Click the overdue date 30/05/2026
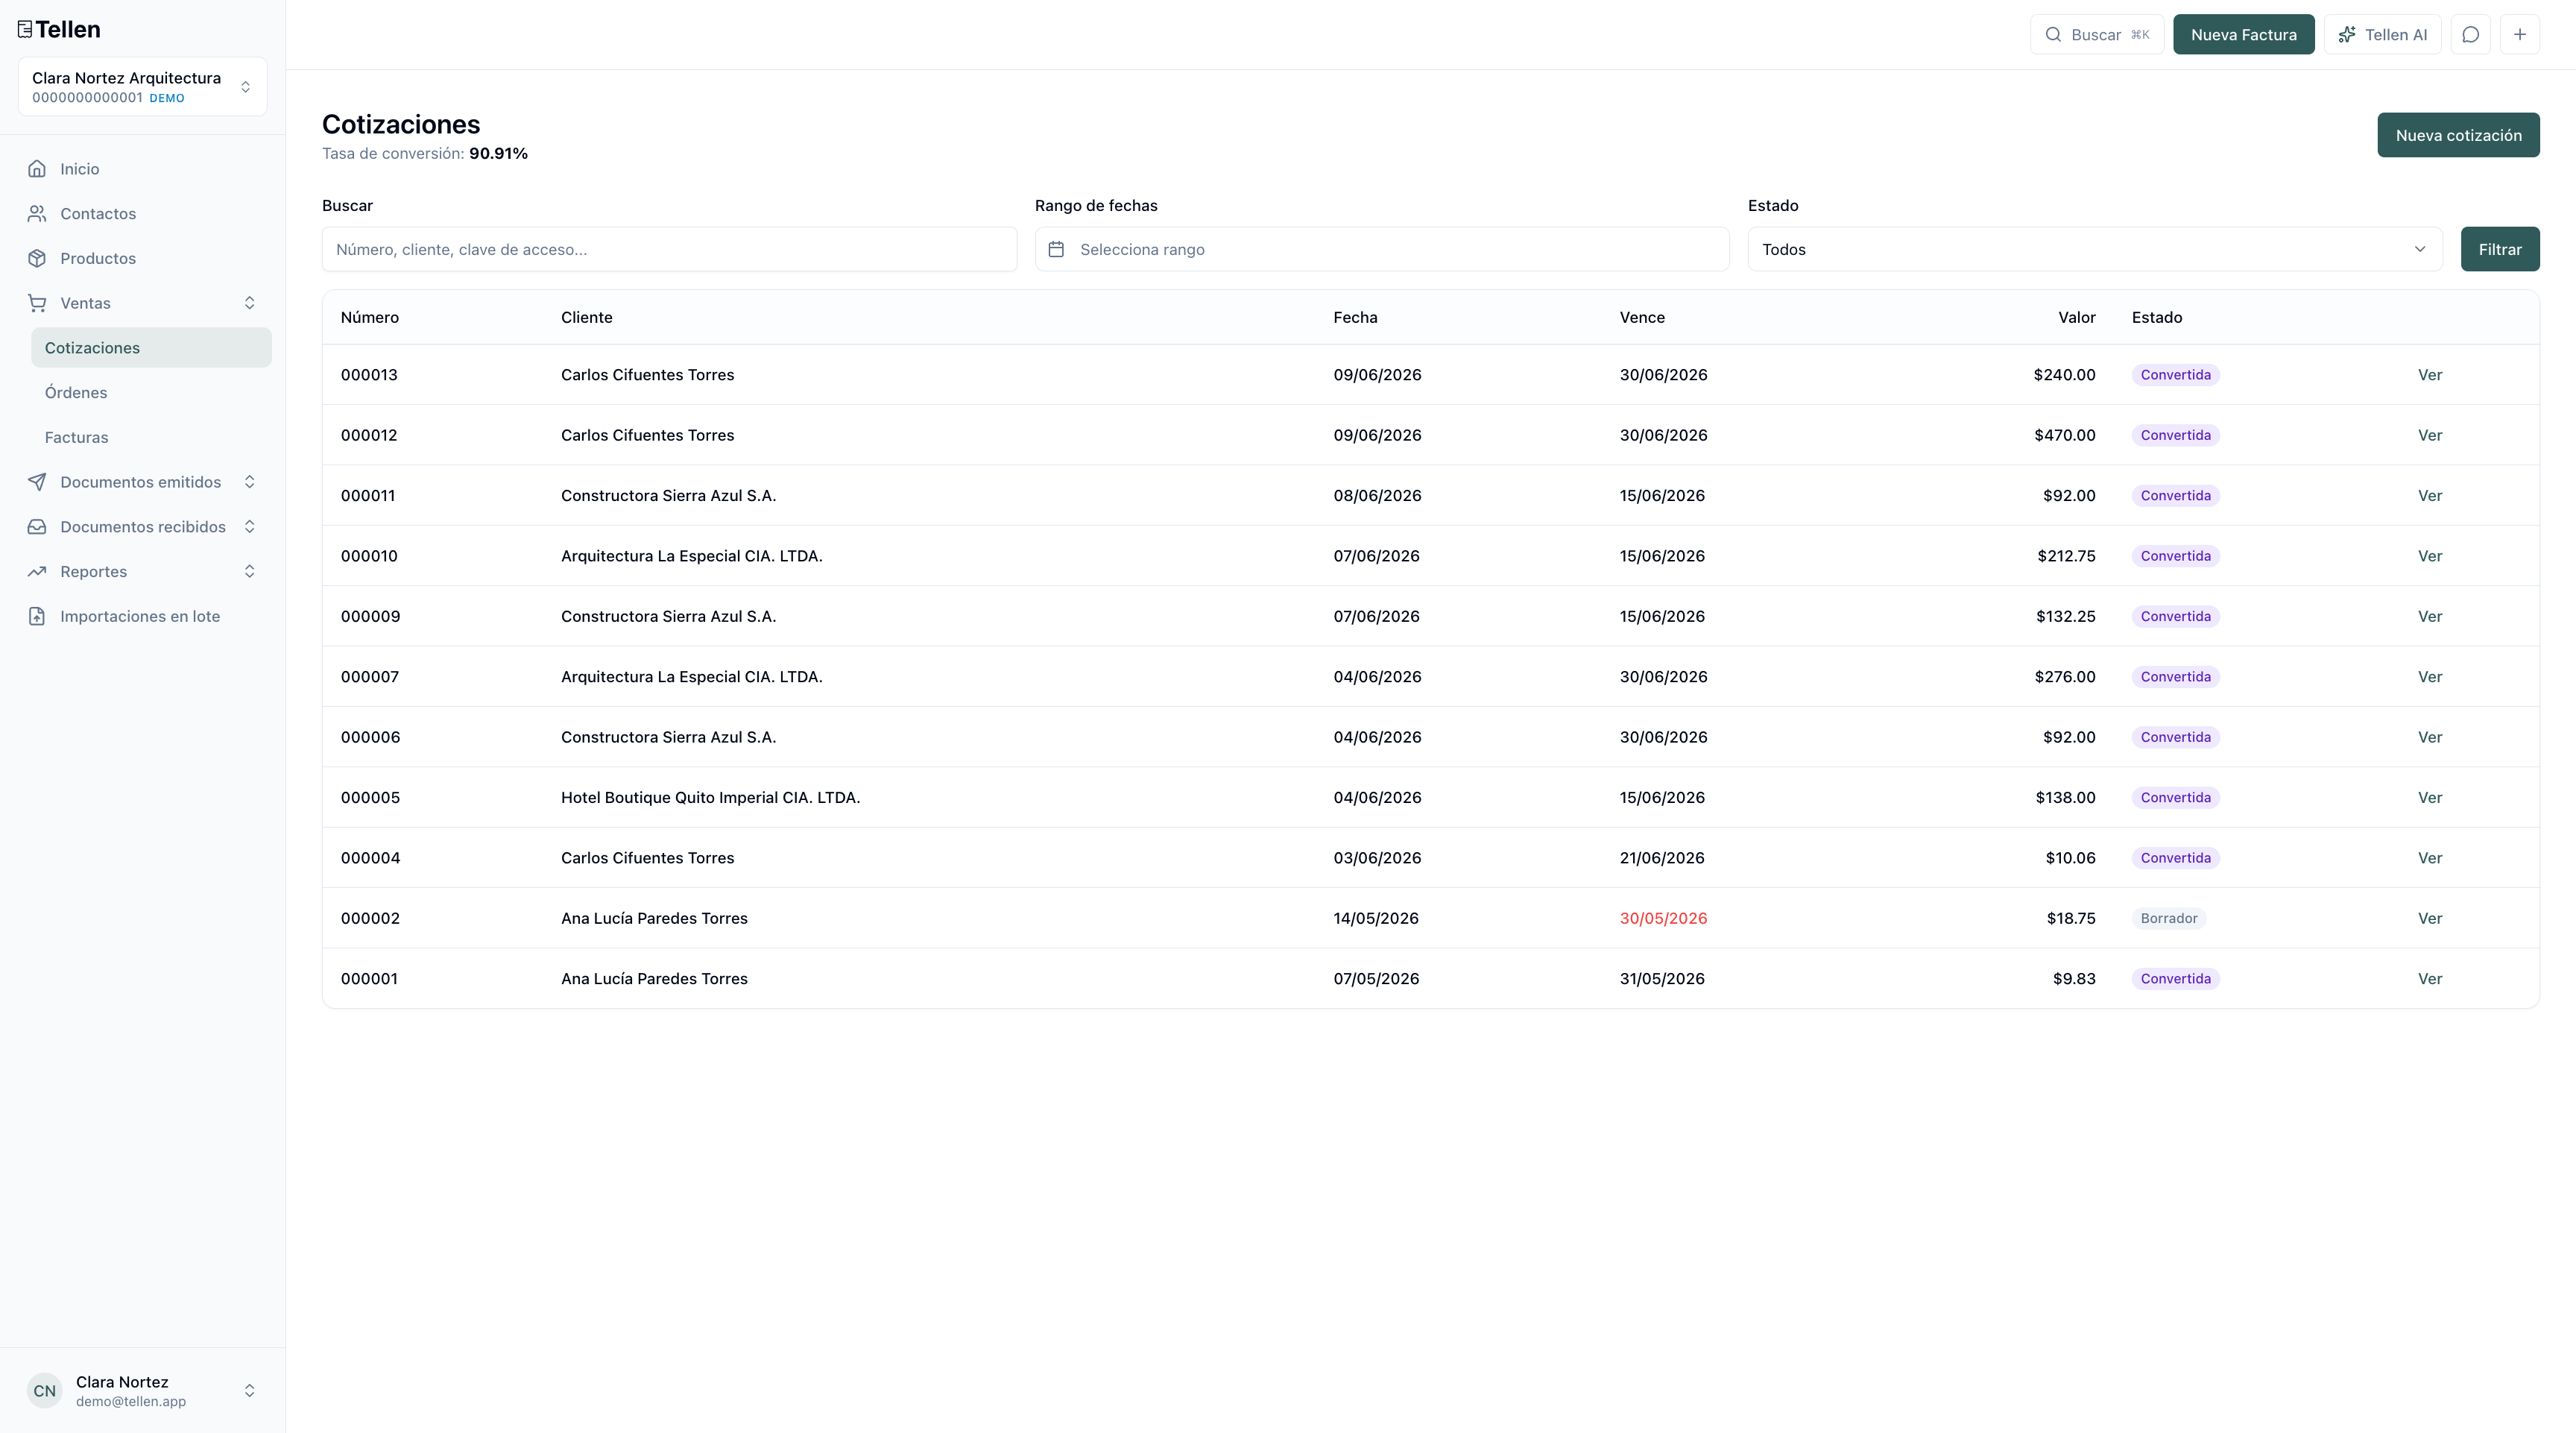The image size is (2576, 1433). click(x=1663, y=918)
